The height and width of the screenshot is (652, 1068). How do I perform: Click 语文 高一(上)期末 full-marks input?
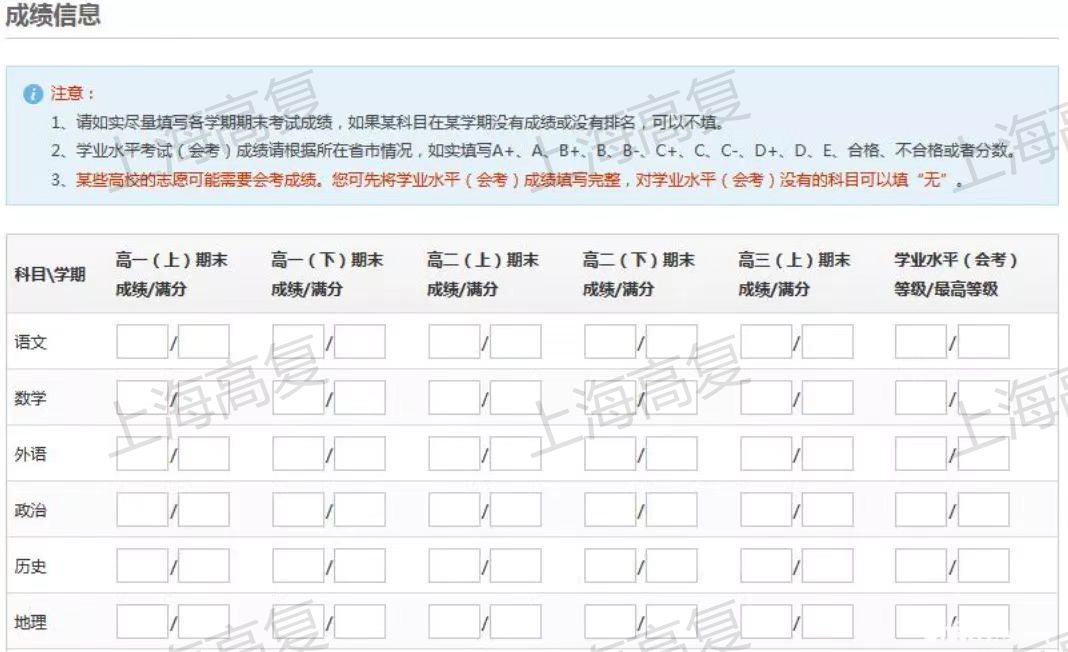click(x=204, y=342)
